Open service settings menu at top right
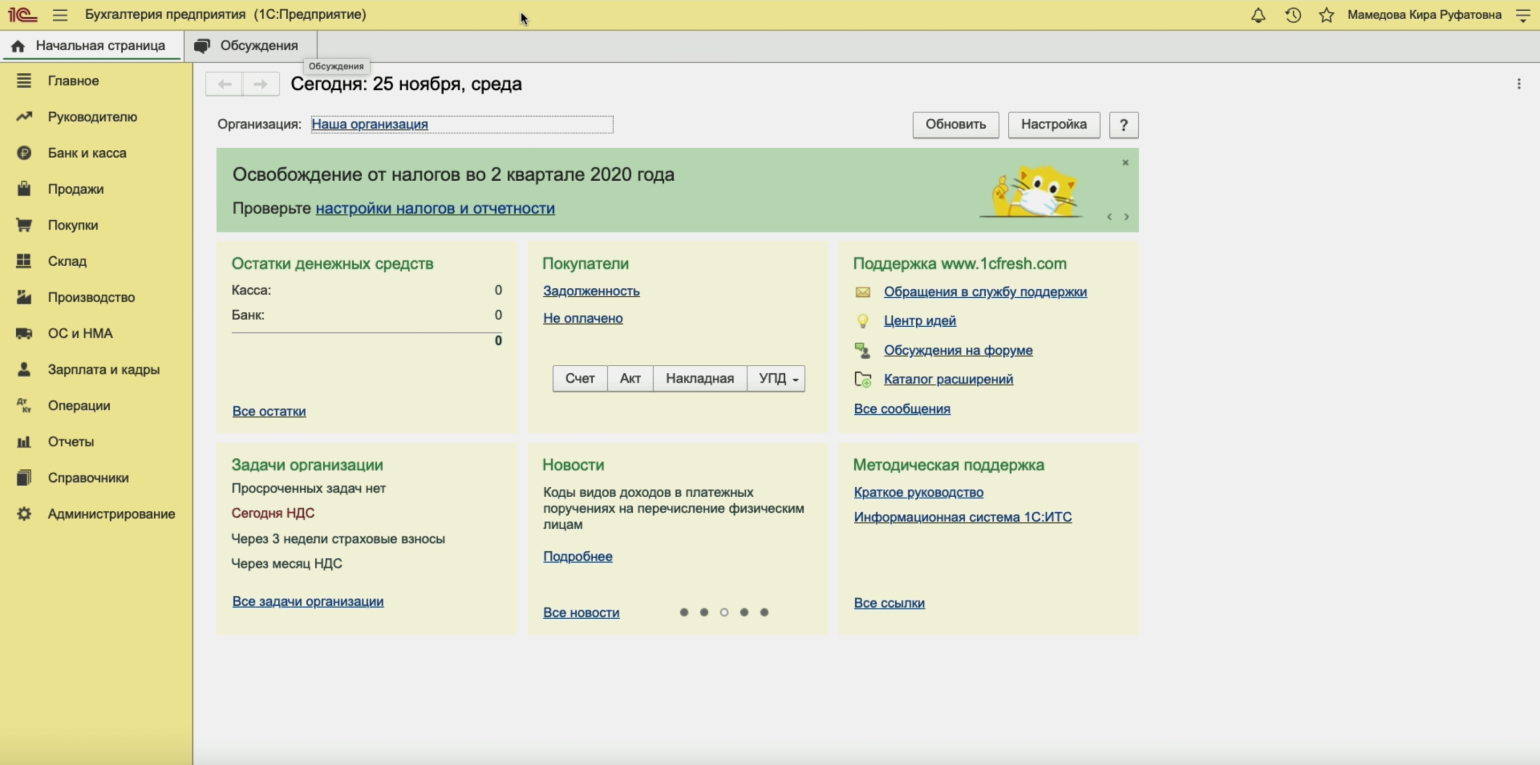Screen dimensions: 1540x765 pyautogui.click(x=1523, y=15)
